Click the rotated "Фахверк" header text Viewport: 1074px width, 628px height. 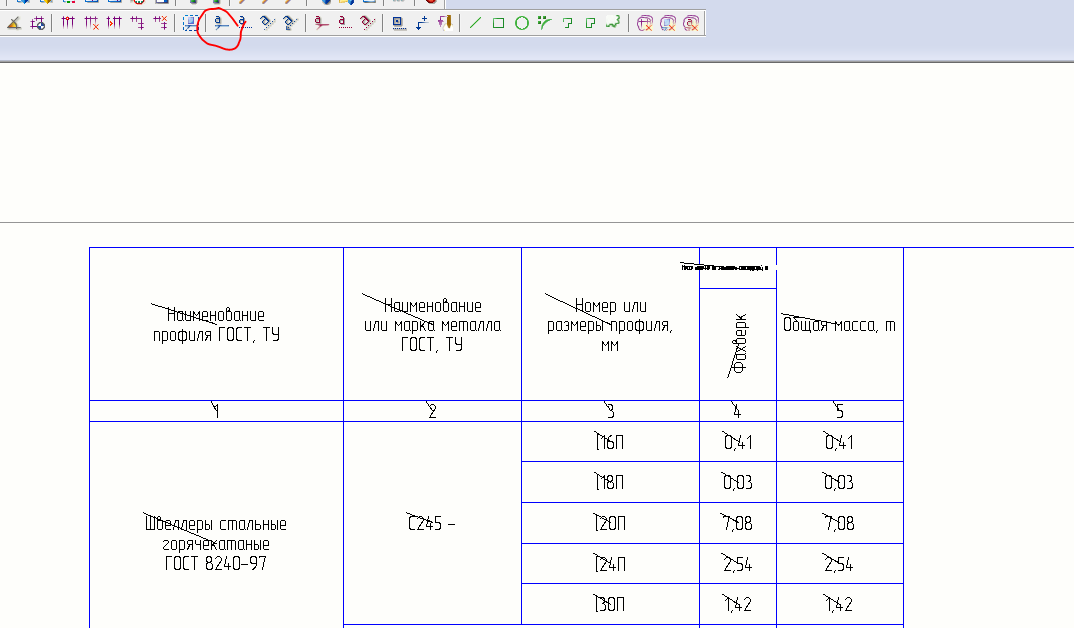pos(739,344)
